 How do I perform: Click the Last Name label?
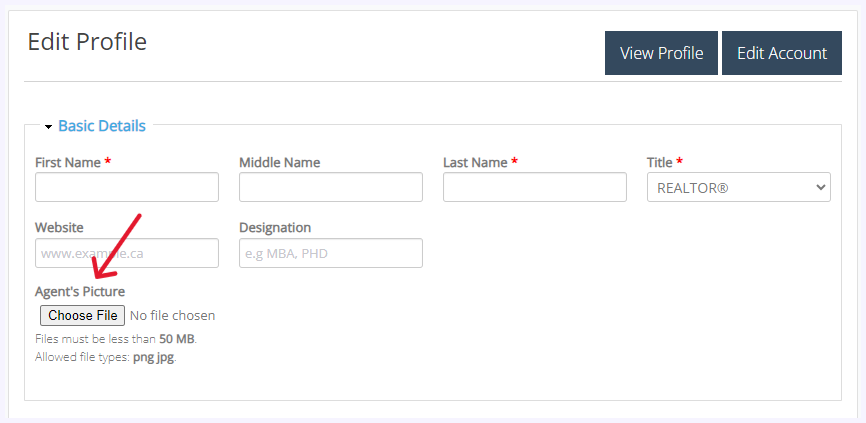tap(475, 162)
